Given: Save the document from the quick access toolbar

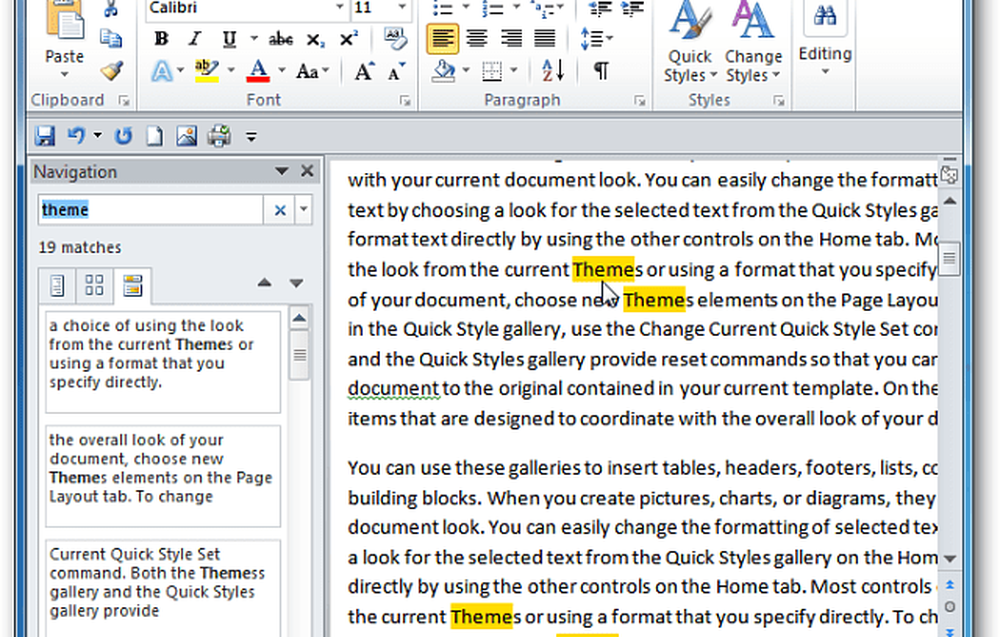Looking at the screenshot, I should pos(45,136).
